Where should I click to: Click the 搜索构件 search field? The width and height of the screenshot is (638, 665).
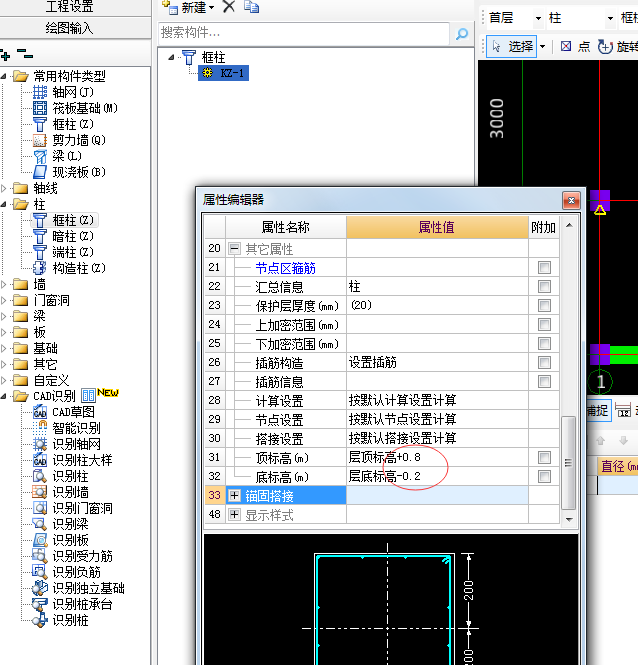coord(304,33)
